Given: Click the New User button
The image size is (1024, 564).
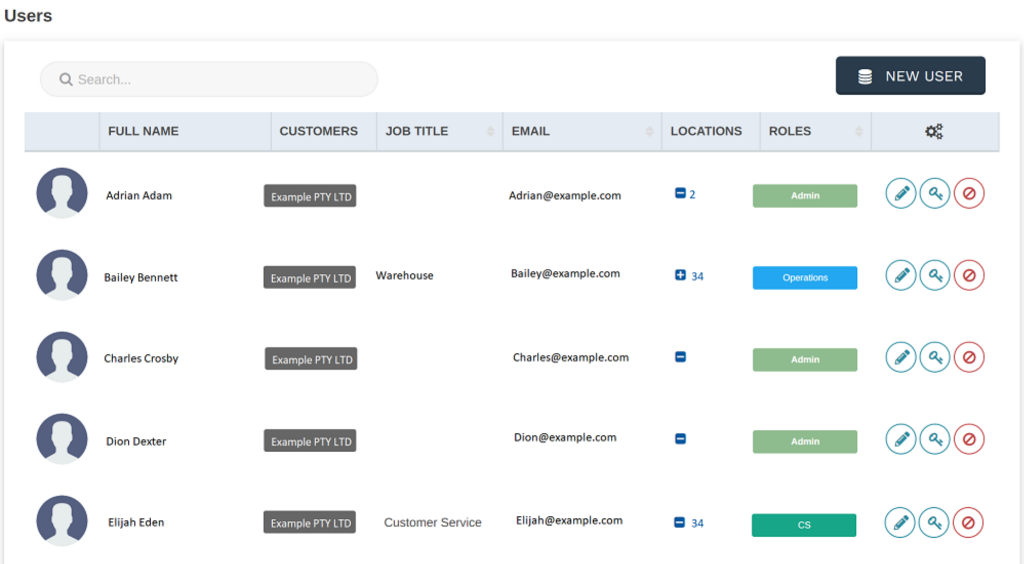Looking at the screenshot, I should [x=910, y=76].
